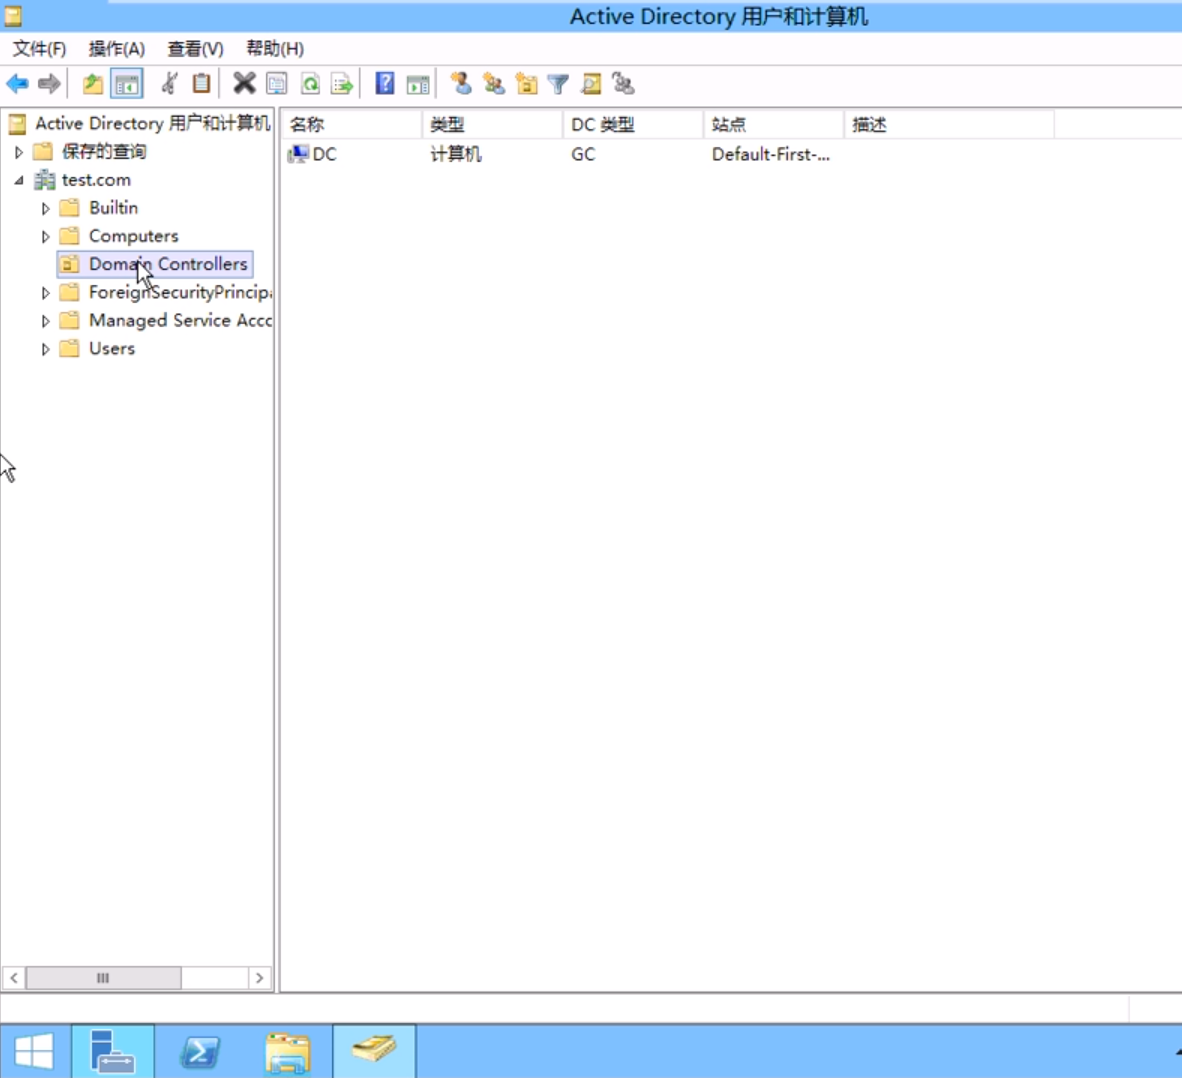
Task: Open File Explorer from taskbar
Action: 287,1051
